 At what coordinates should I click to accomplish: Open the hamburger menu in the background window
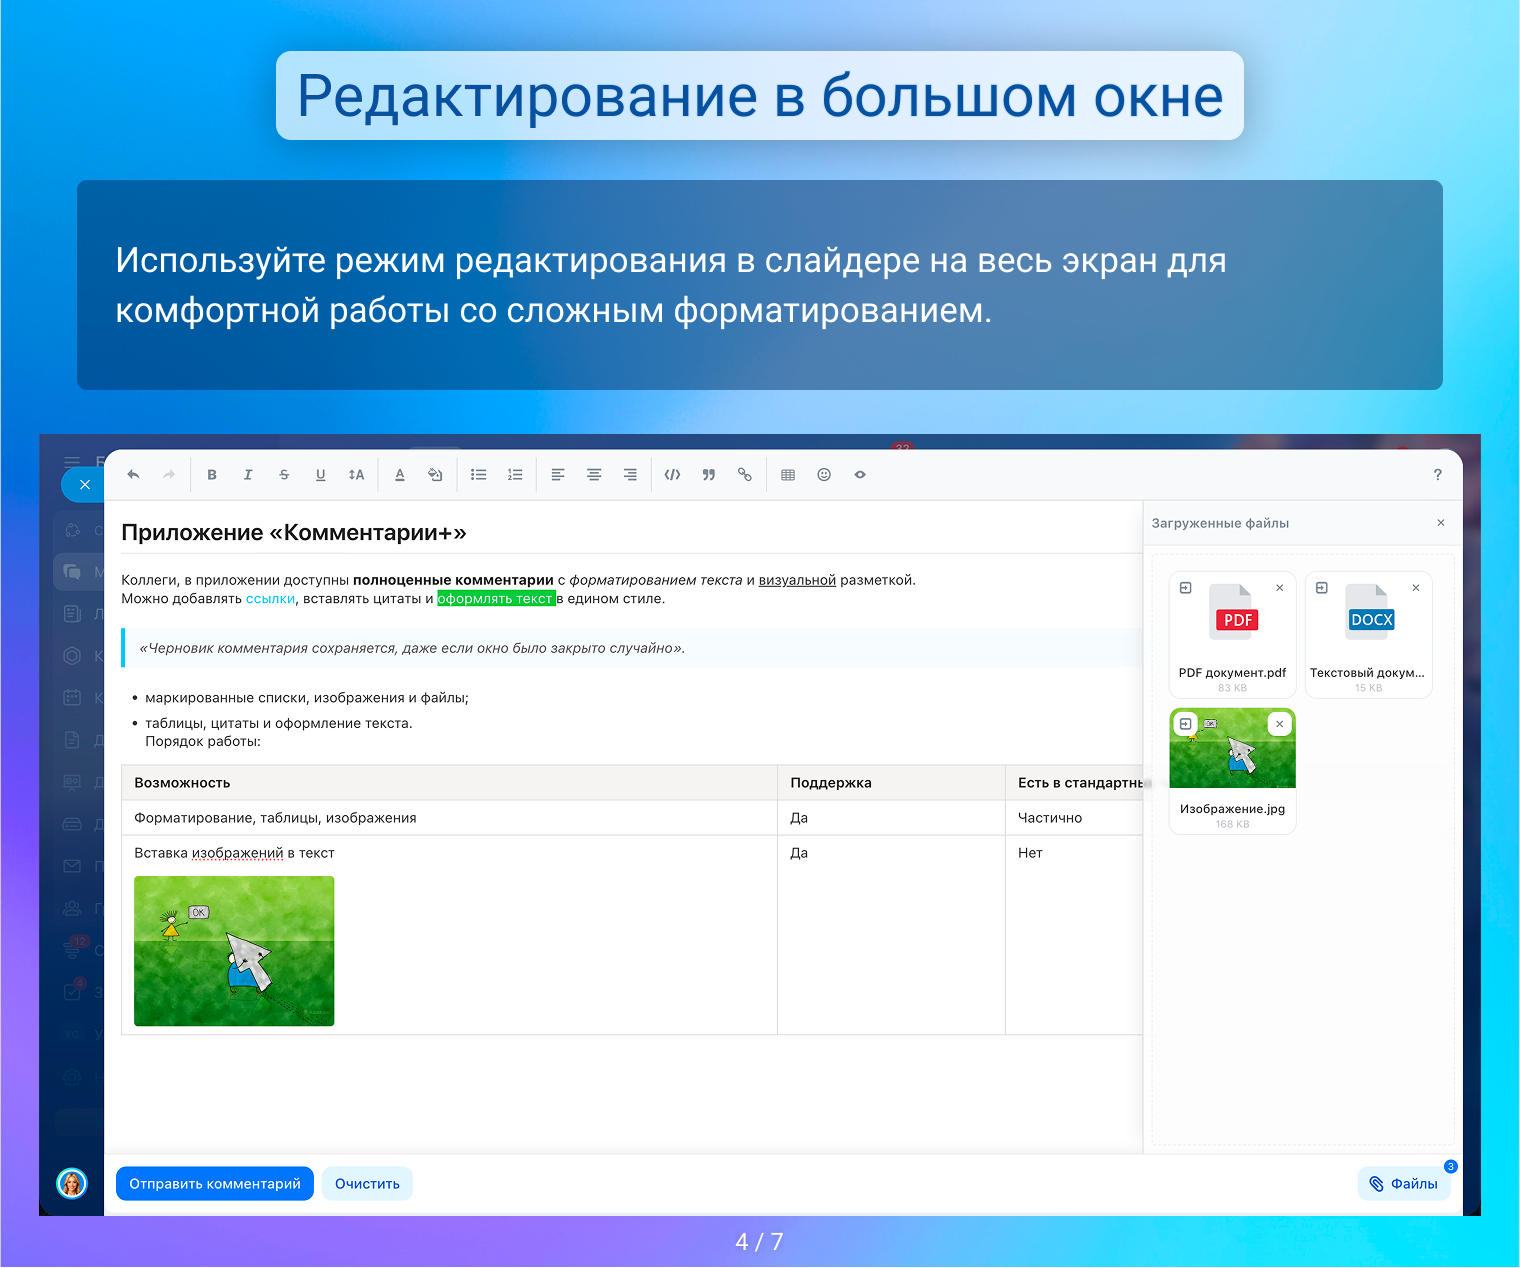72,462
